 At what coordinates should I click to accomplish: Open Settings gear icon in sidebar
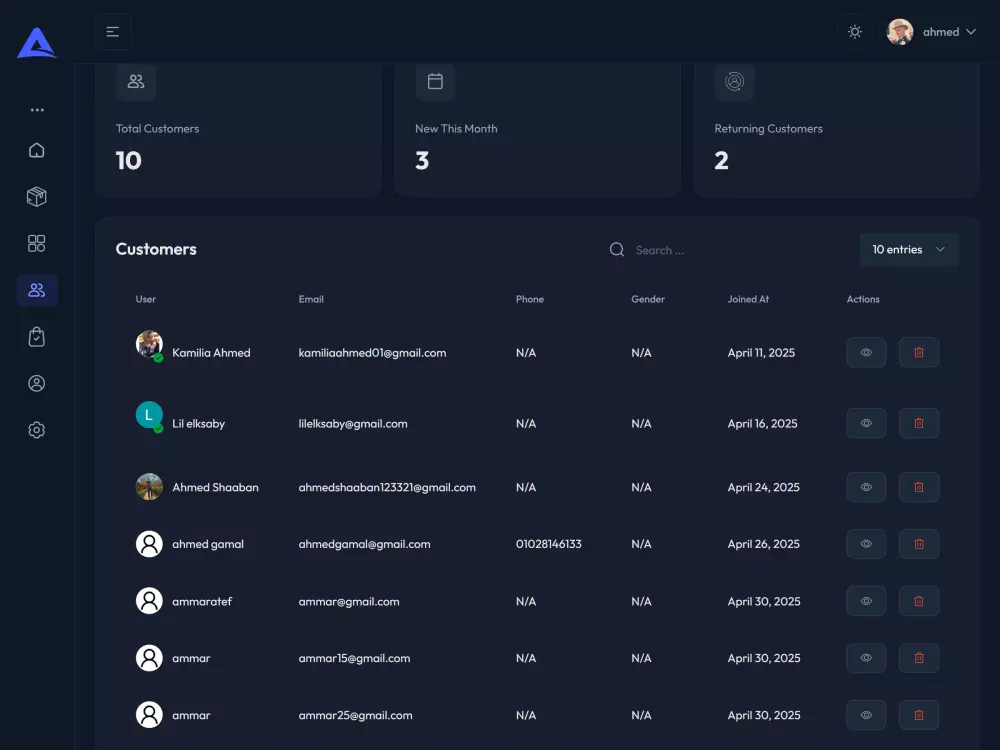coord(37,430)
